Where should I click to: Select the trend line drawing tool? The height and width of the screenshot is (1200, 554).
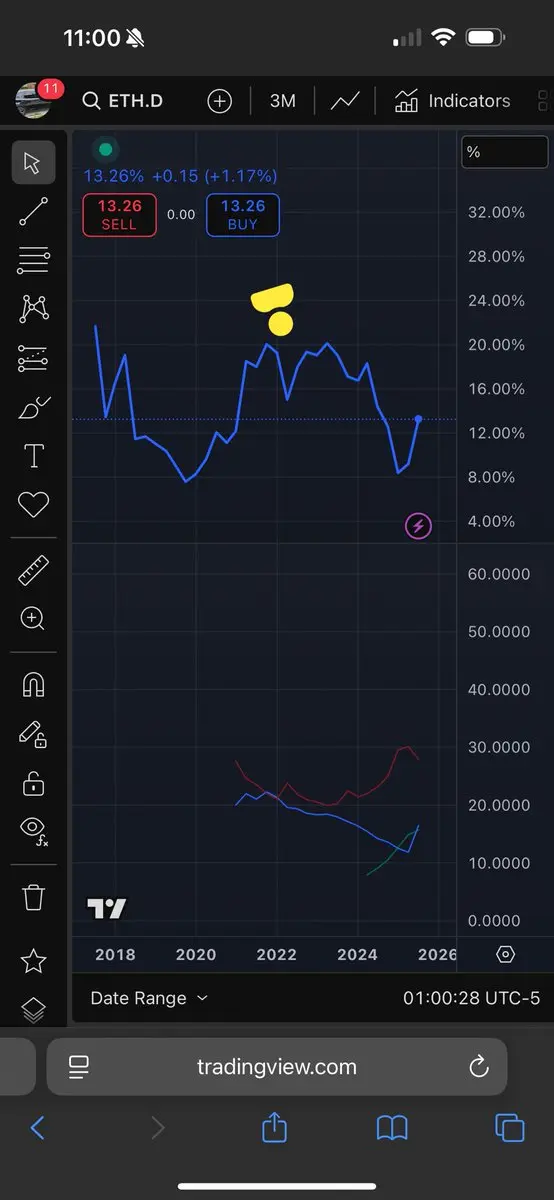33,211
